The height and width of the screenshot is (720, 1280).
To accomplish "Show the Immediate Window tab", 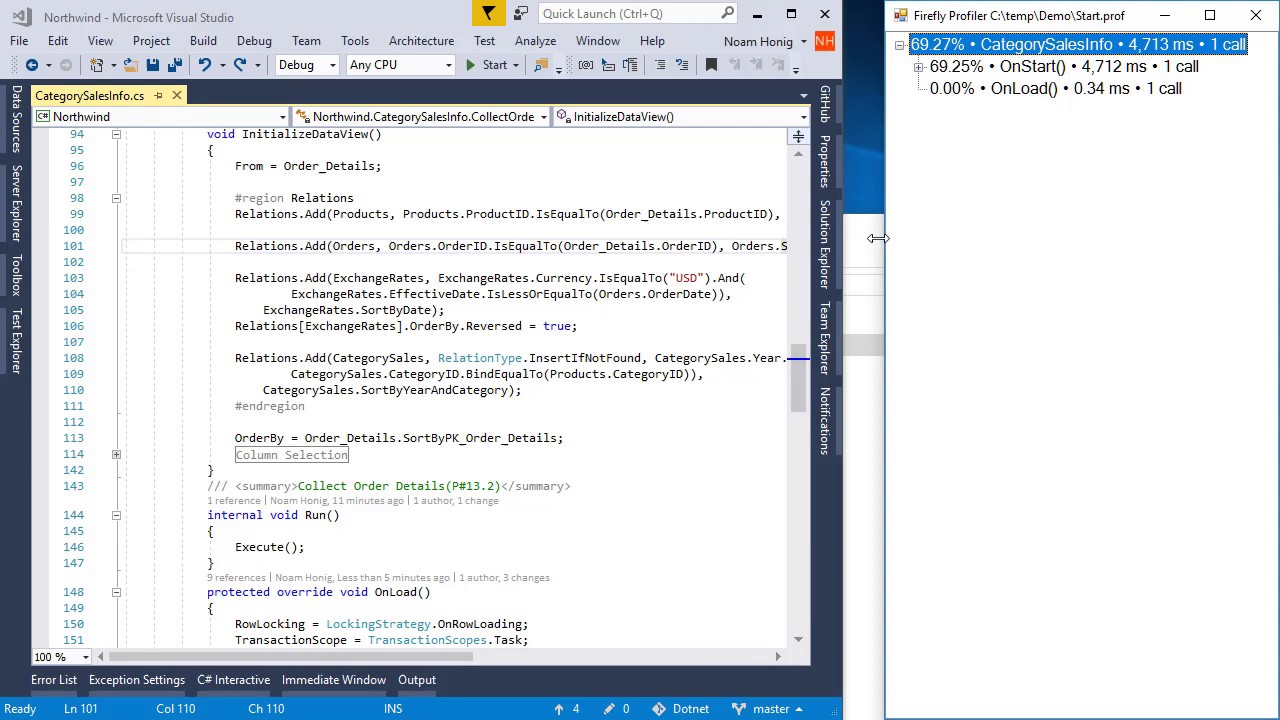I will pyautogui.click(x=334, y=680).
